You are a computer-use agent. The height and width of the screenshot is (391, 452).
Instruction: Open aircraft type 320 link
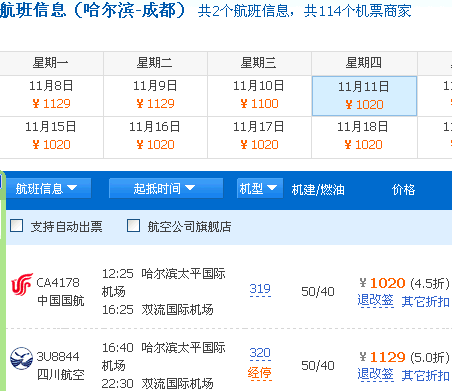260,353
